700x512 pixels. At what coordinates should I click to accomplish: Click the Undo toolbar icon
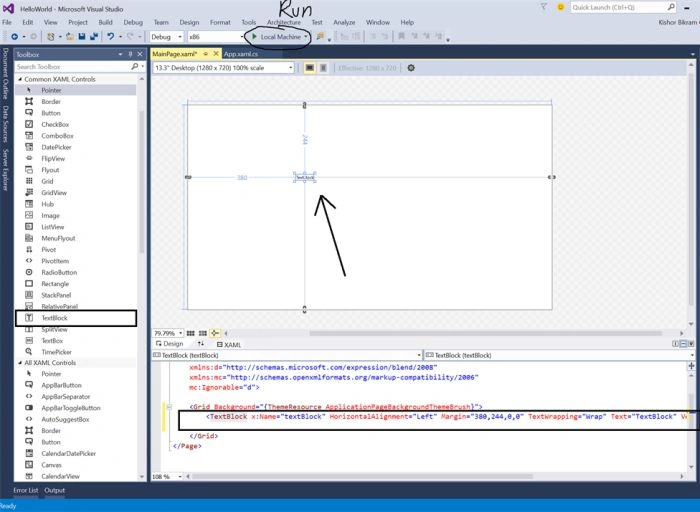click(110, 37)
